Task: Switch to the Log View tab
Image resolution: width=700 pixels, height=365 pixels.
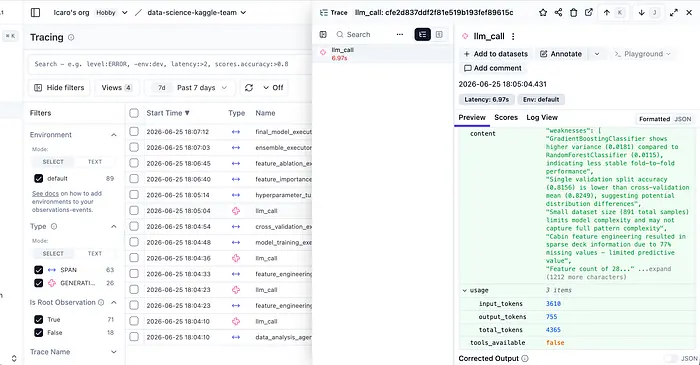Action: (x=542, y=117)
